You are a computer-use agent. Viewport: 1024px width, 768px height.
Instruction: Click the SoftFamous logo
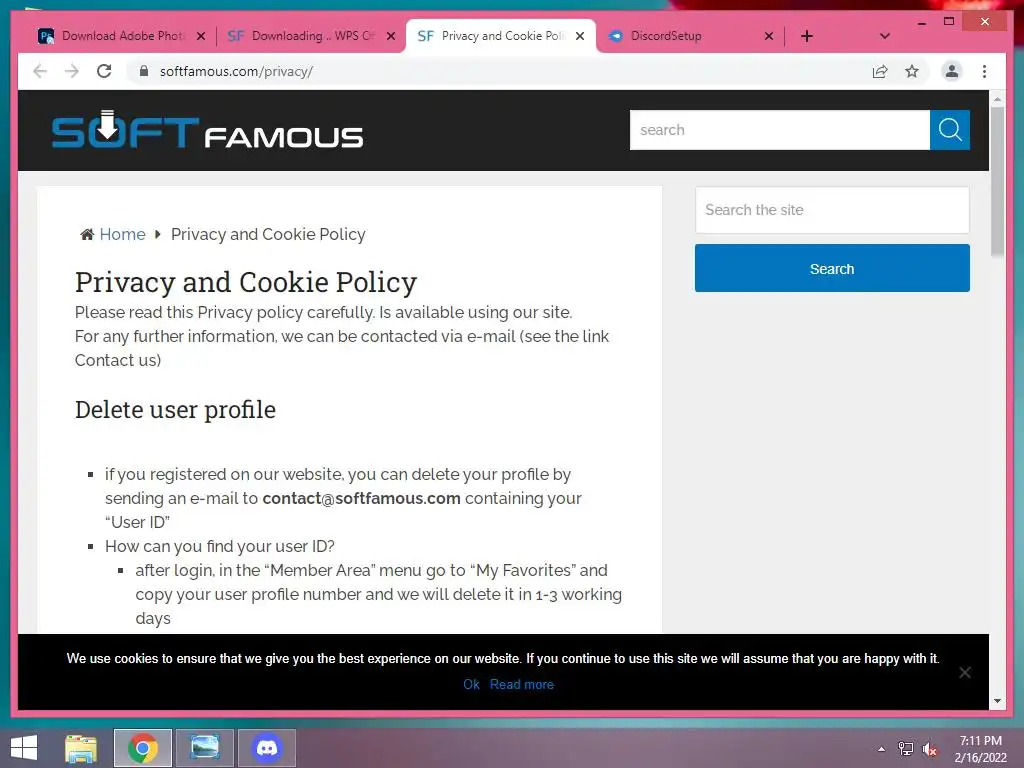[207, 130]
